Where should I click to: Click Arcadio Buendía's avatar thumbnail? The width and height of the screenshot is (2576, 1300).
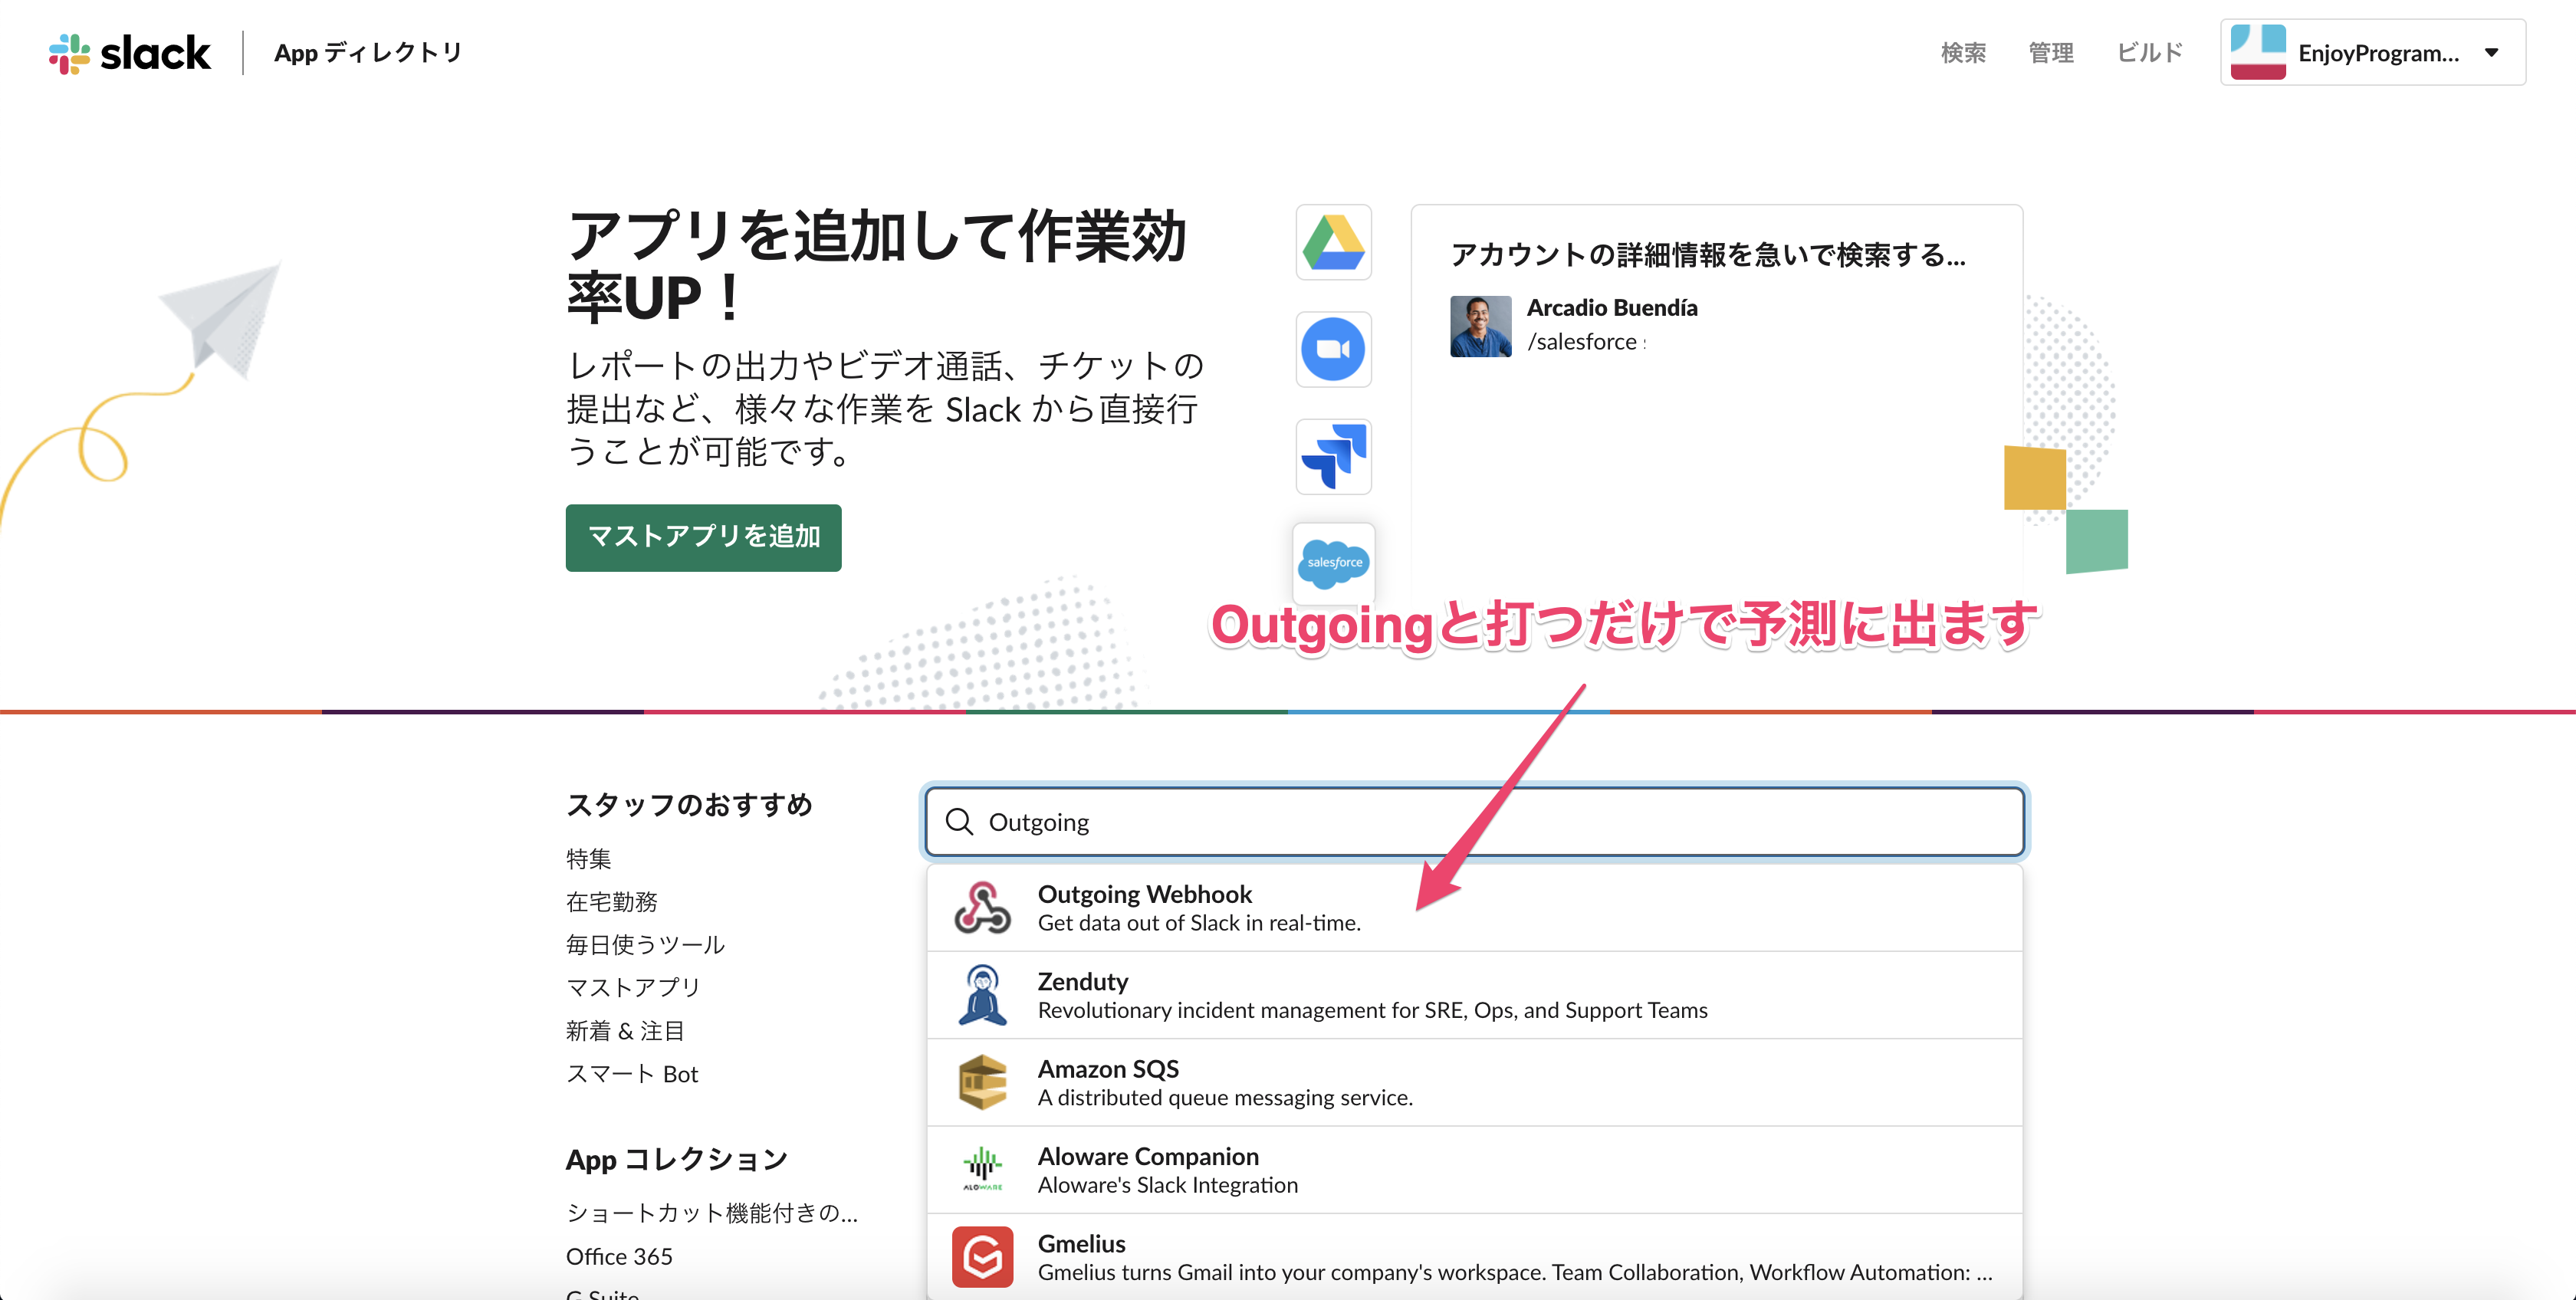(x=1480, y=326)
